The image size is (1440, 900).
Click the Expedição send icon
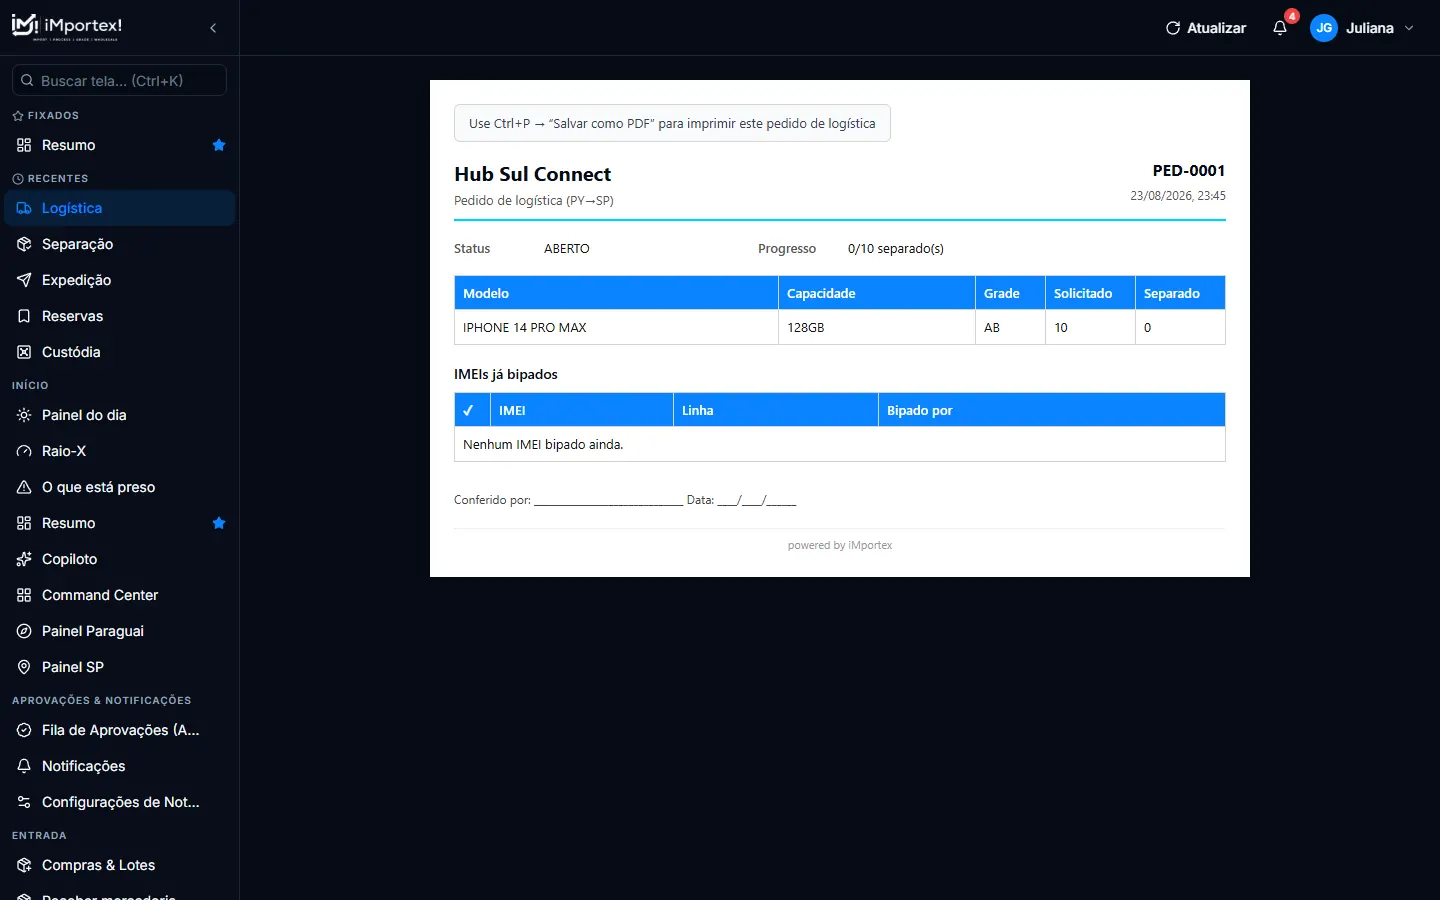coord(24,280)
